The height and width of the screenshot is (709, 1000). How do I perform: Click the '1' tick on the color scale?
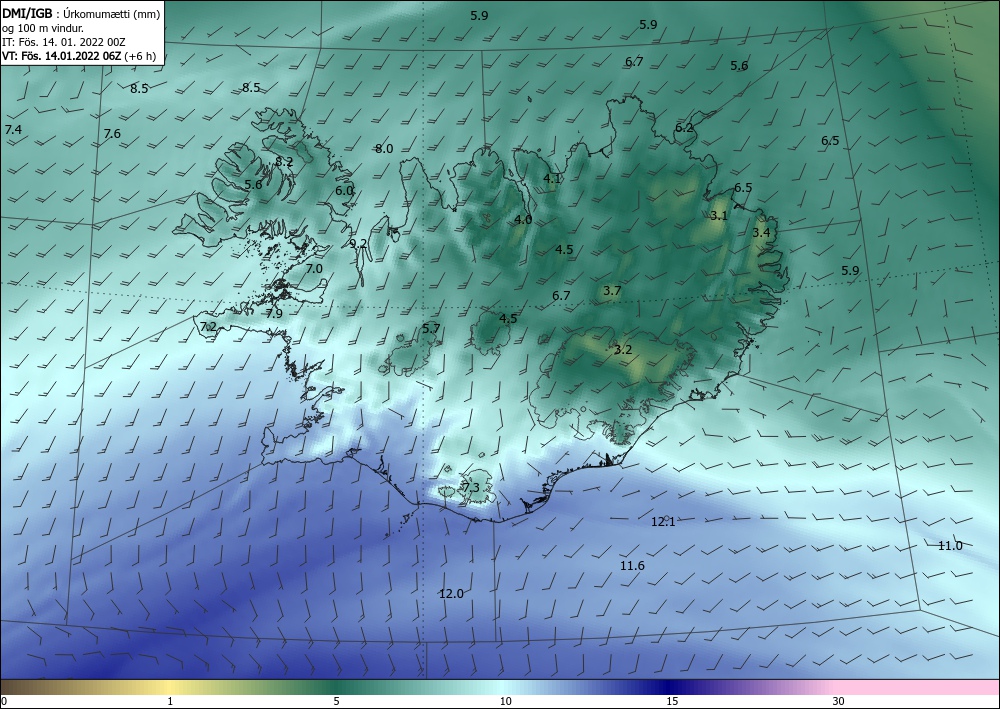click(x=170, y=702)
